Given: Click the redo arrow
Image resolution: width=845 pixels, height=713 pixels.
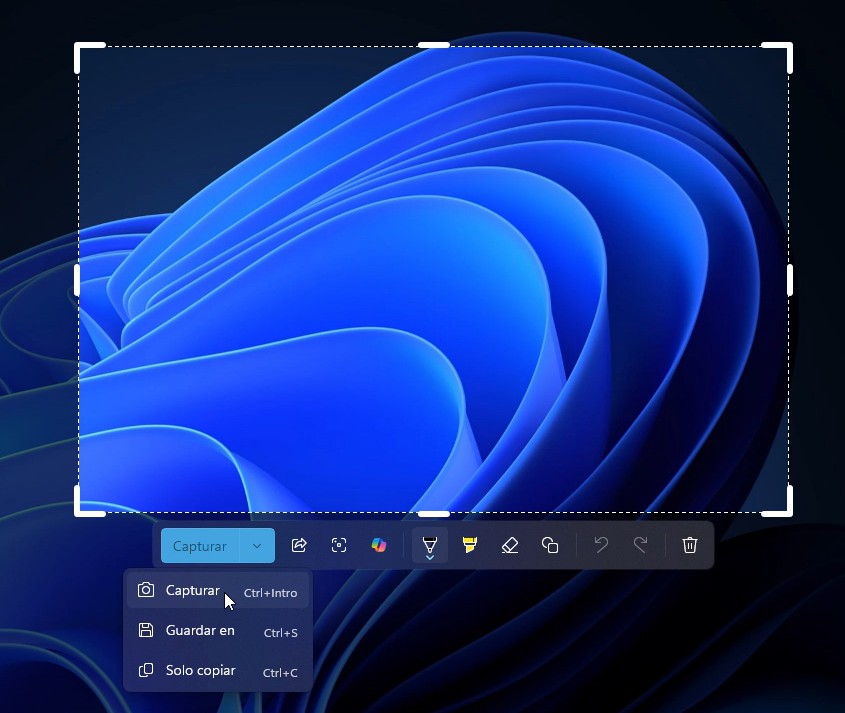Looking at the screenshot, I should tap(640, 545).
